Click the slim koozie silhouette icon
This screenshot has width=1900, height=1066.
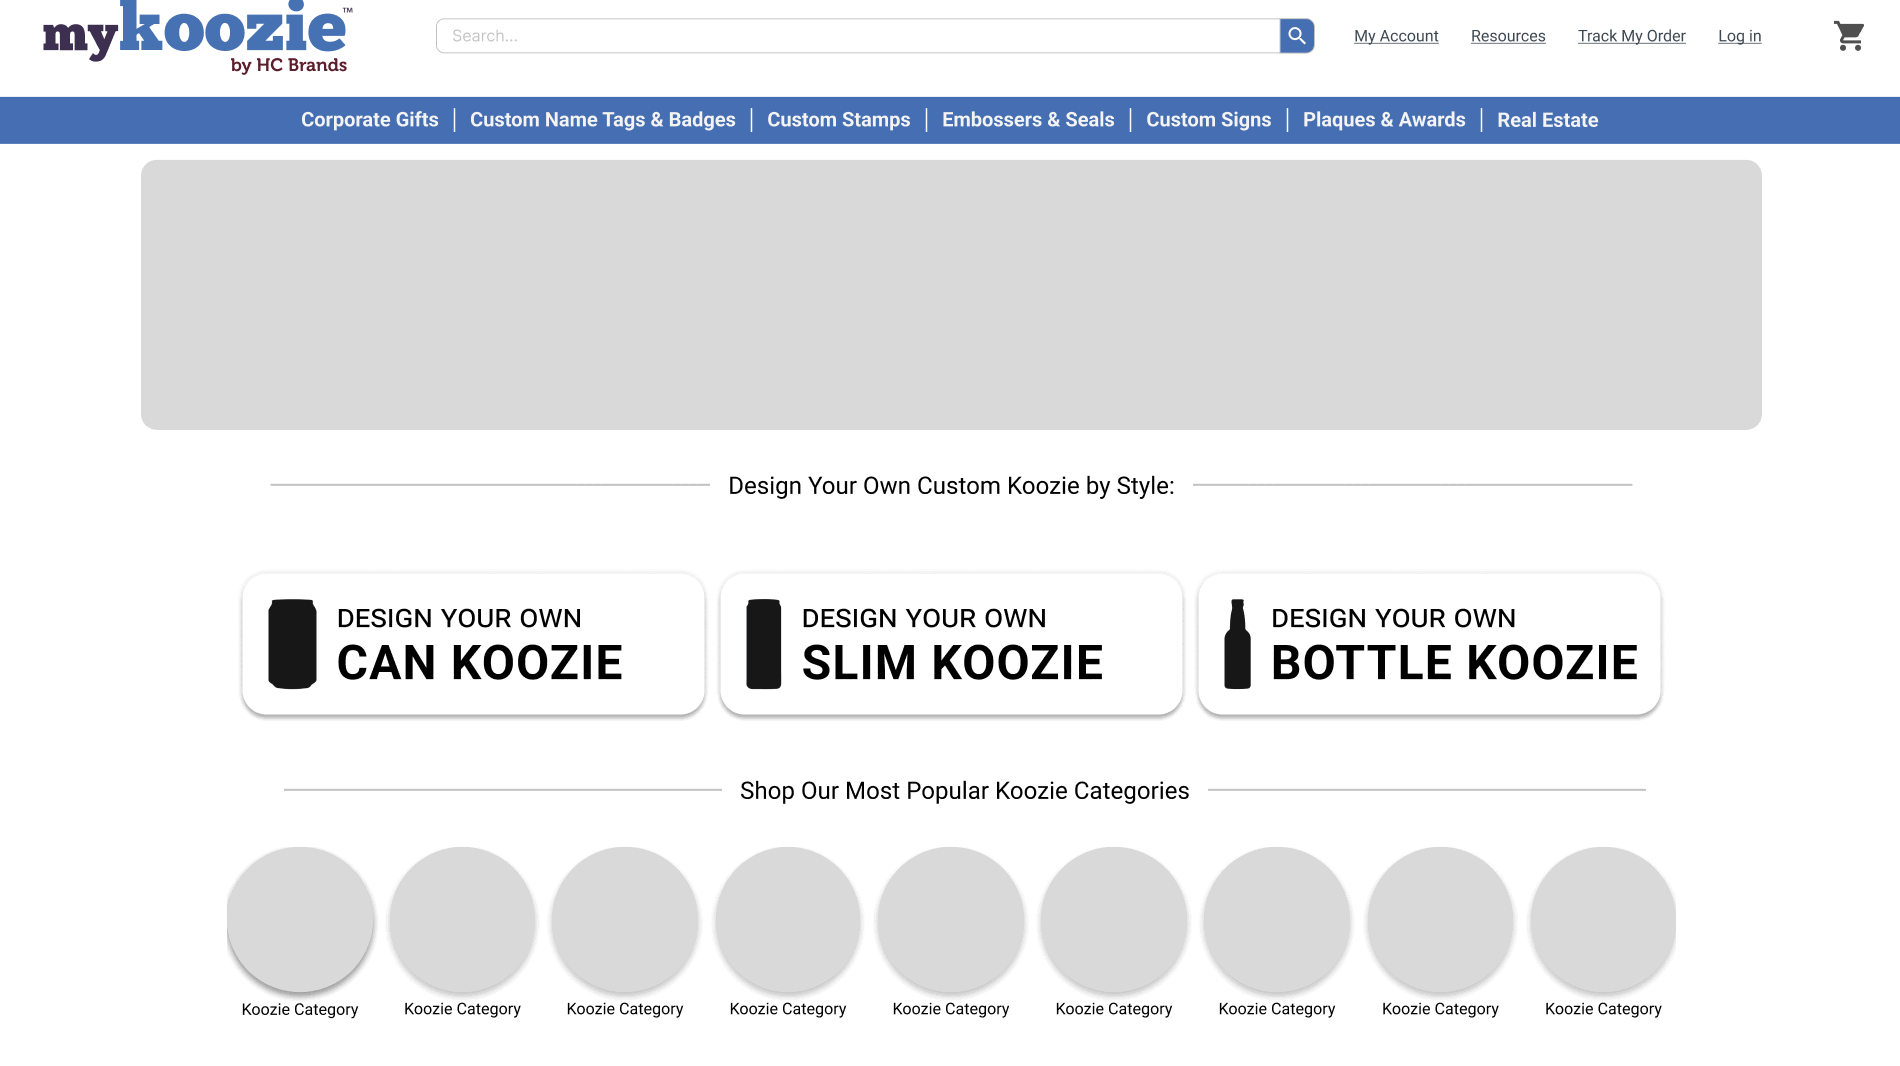tap(763, 644)
